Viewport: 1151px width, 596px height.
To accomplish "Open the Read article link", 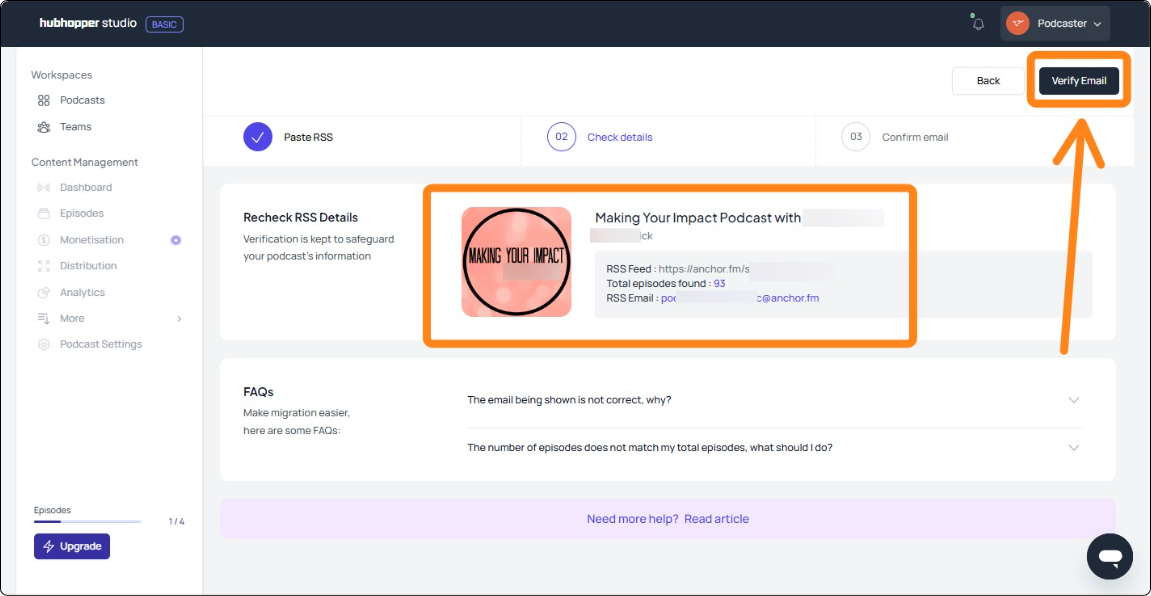I will pyautogui.click(x=716, y=519).
